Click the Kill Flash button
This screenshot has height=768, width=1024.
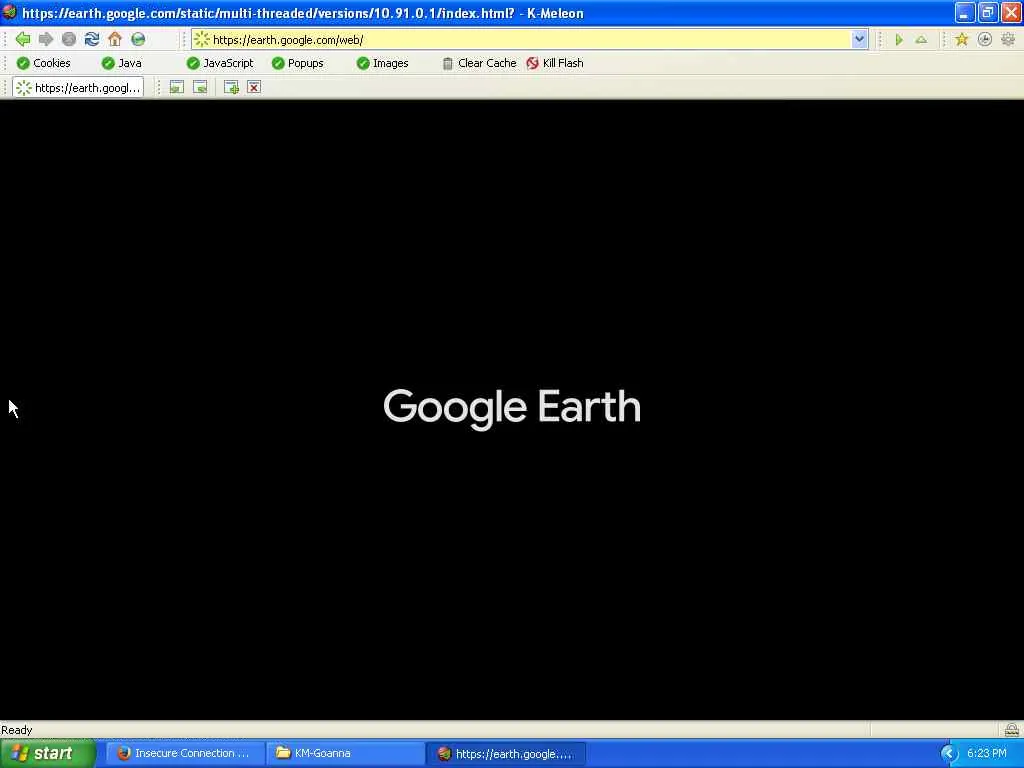555,63
